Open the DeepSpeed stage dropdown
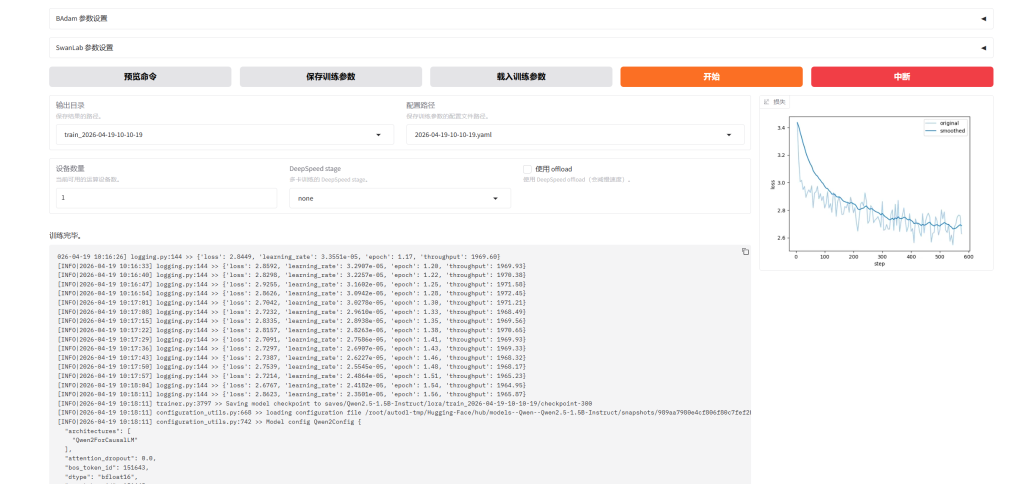 click(x=400, y=198)
